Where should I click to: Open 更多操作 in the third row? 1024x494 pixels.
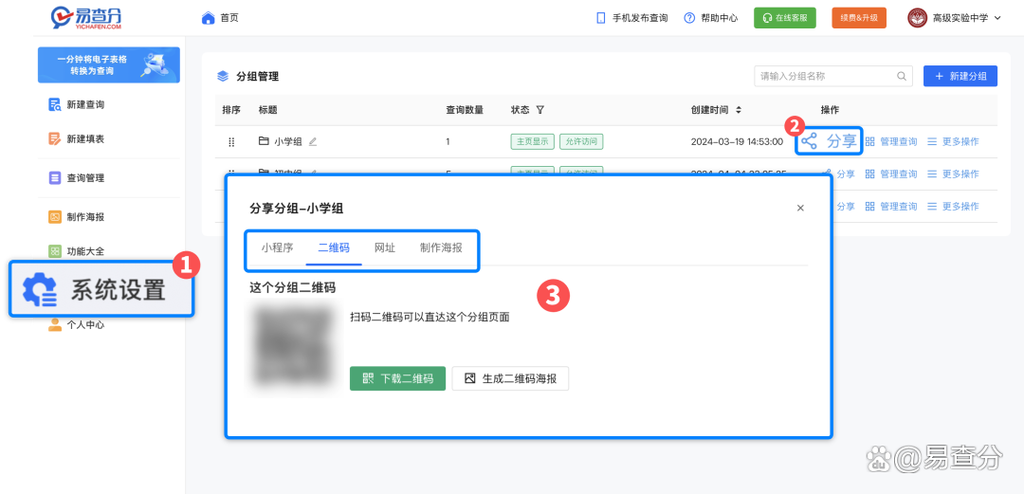tap(953, 206)
